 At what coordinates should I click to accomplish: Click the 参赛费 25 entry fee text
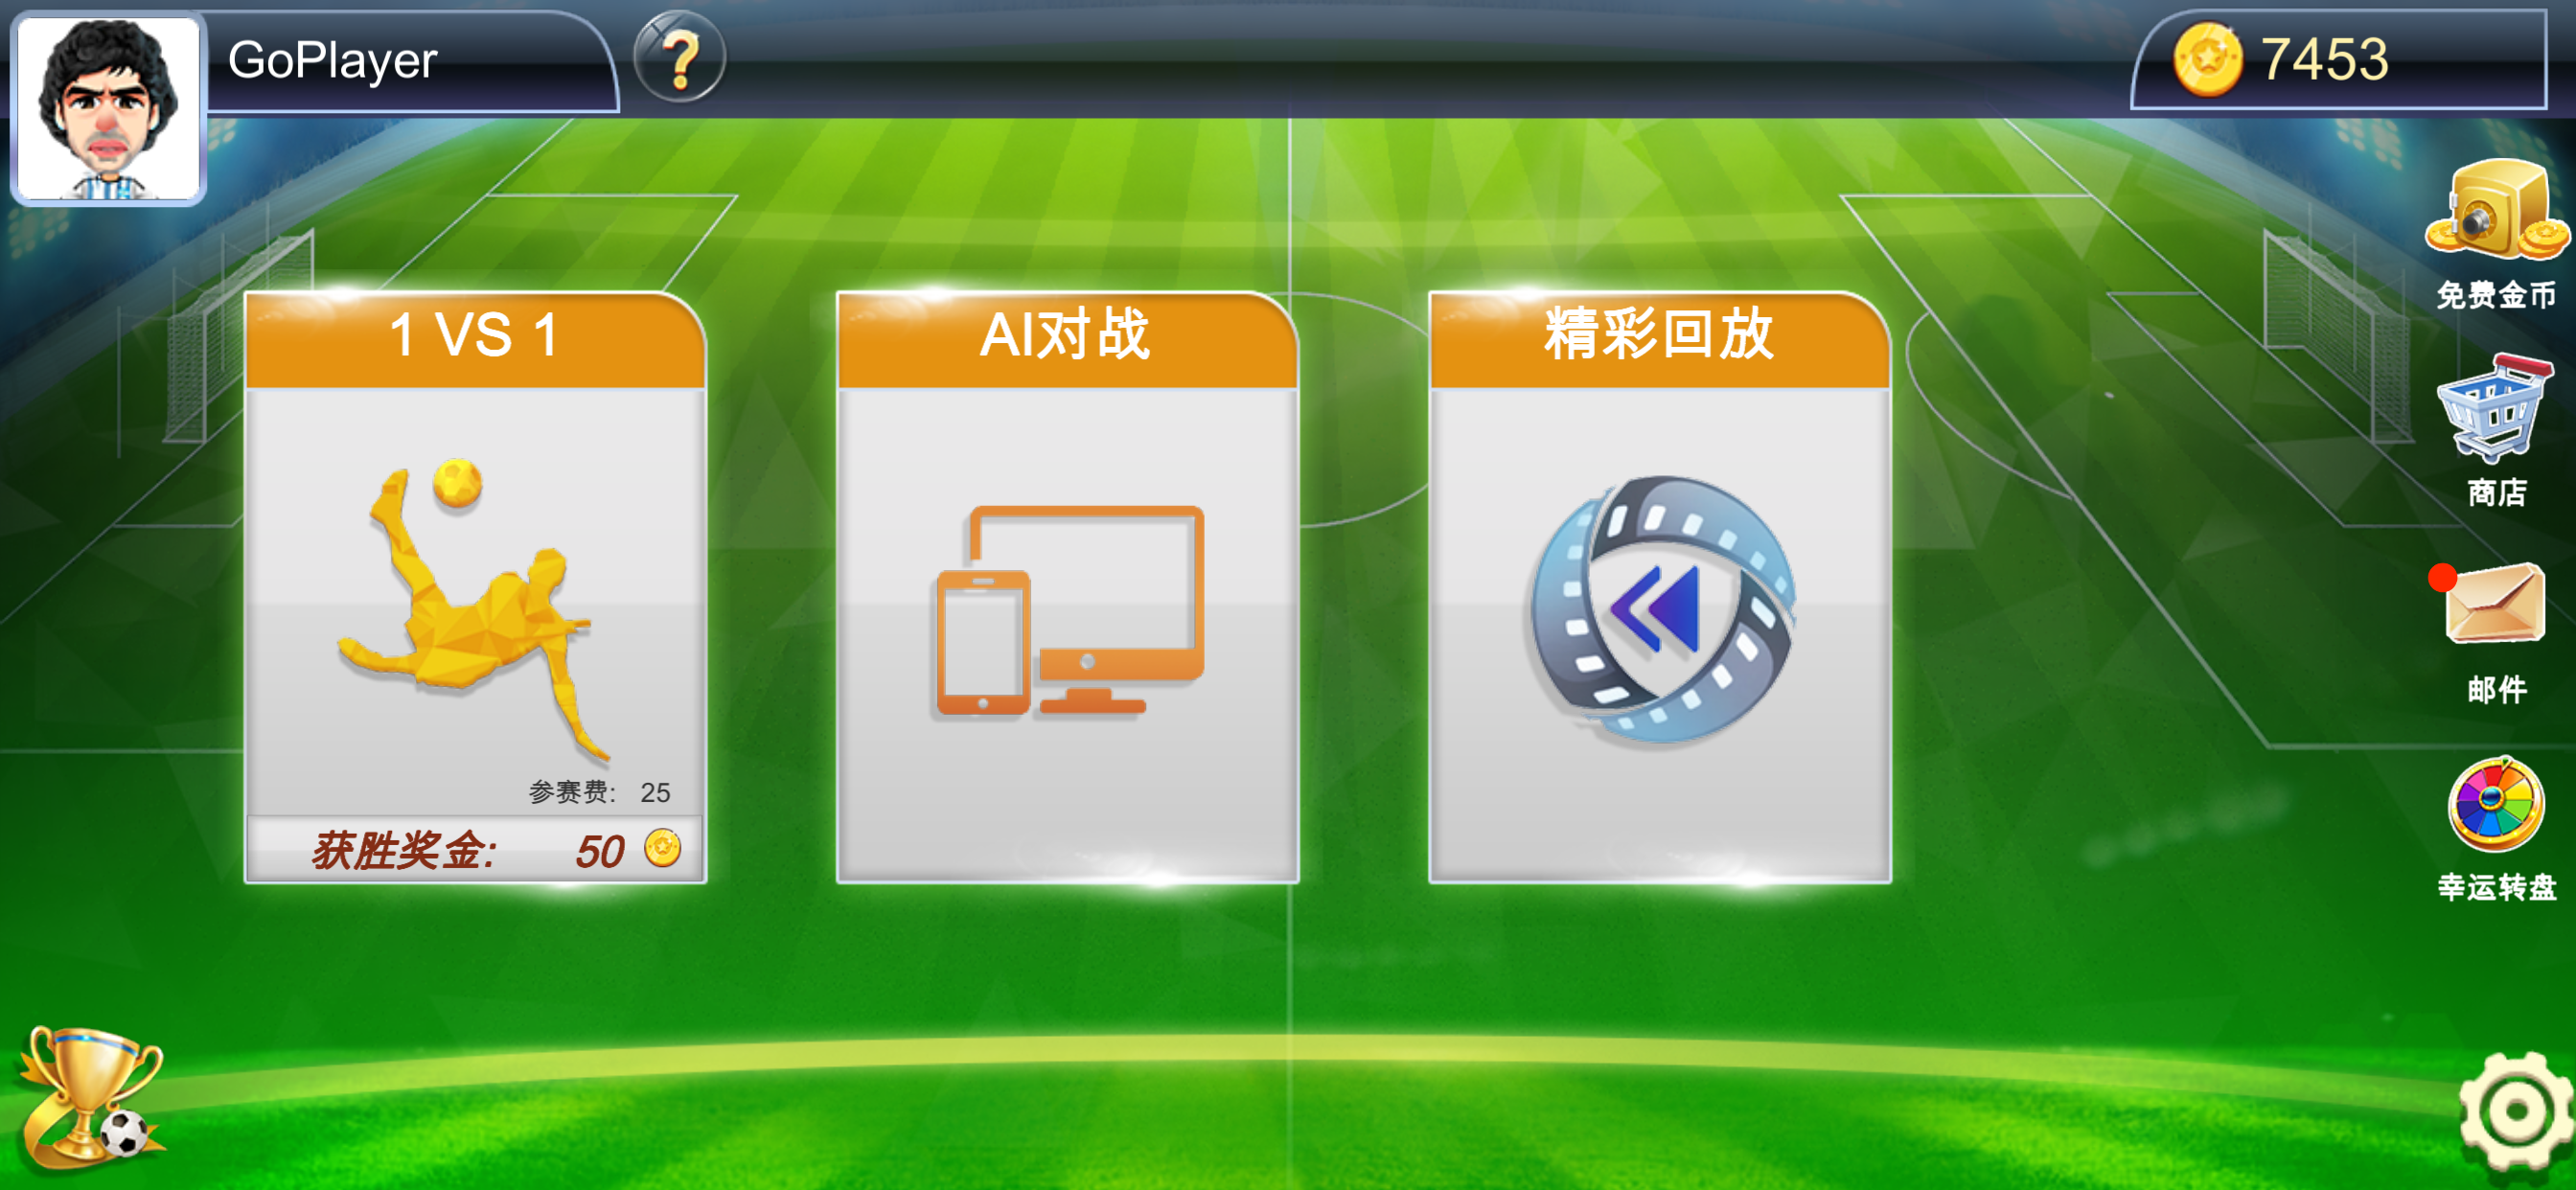[x=599, y=792]
